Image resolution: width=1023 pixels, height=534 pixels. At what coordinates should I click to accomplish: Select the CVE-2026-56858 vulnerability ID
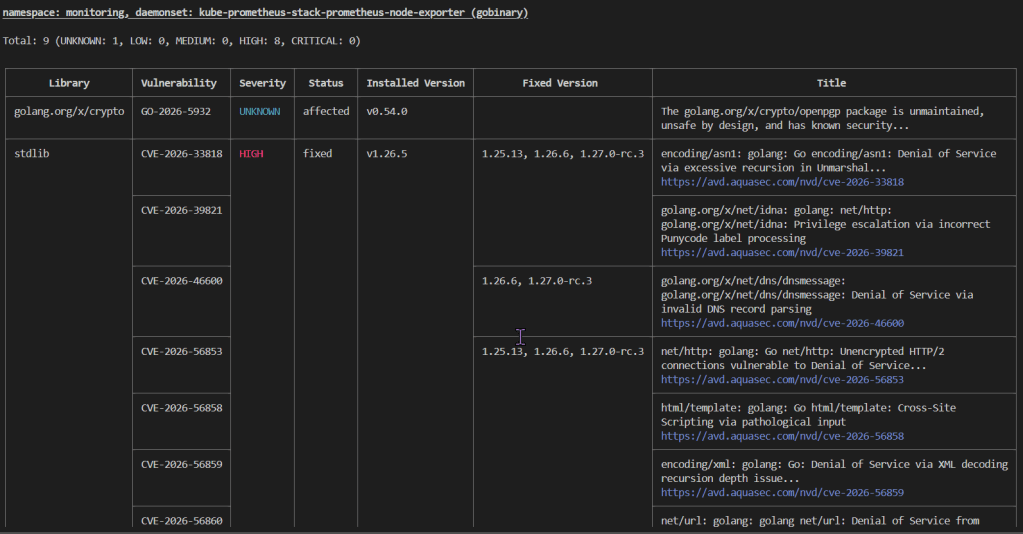181,408
